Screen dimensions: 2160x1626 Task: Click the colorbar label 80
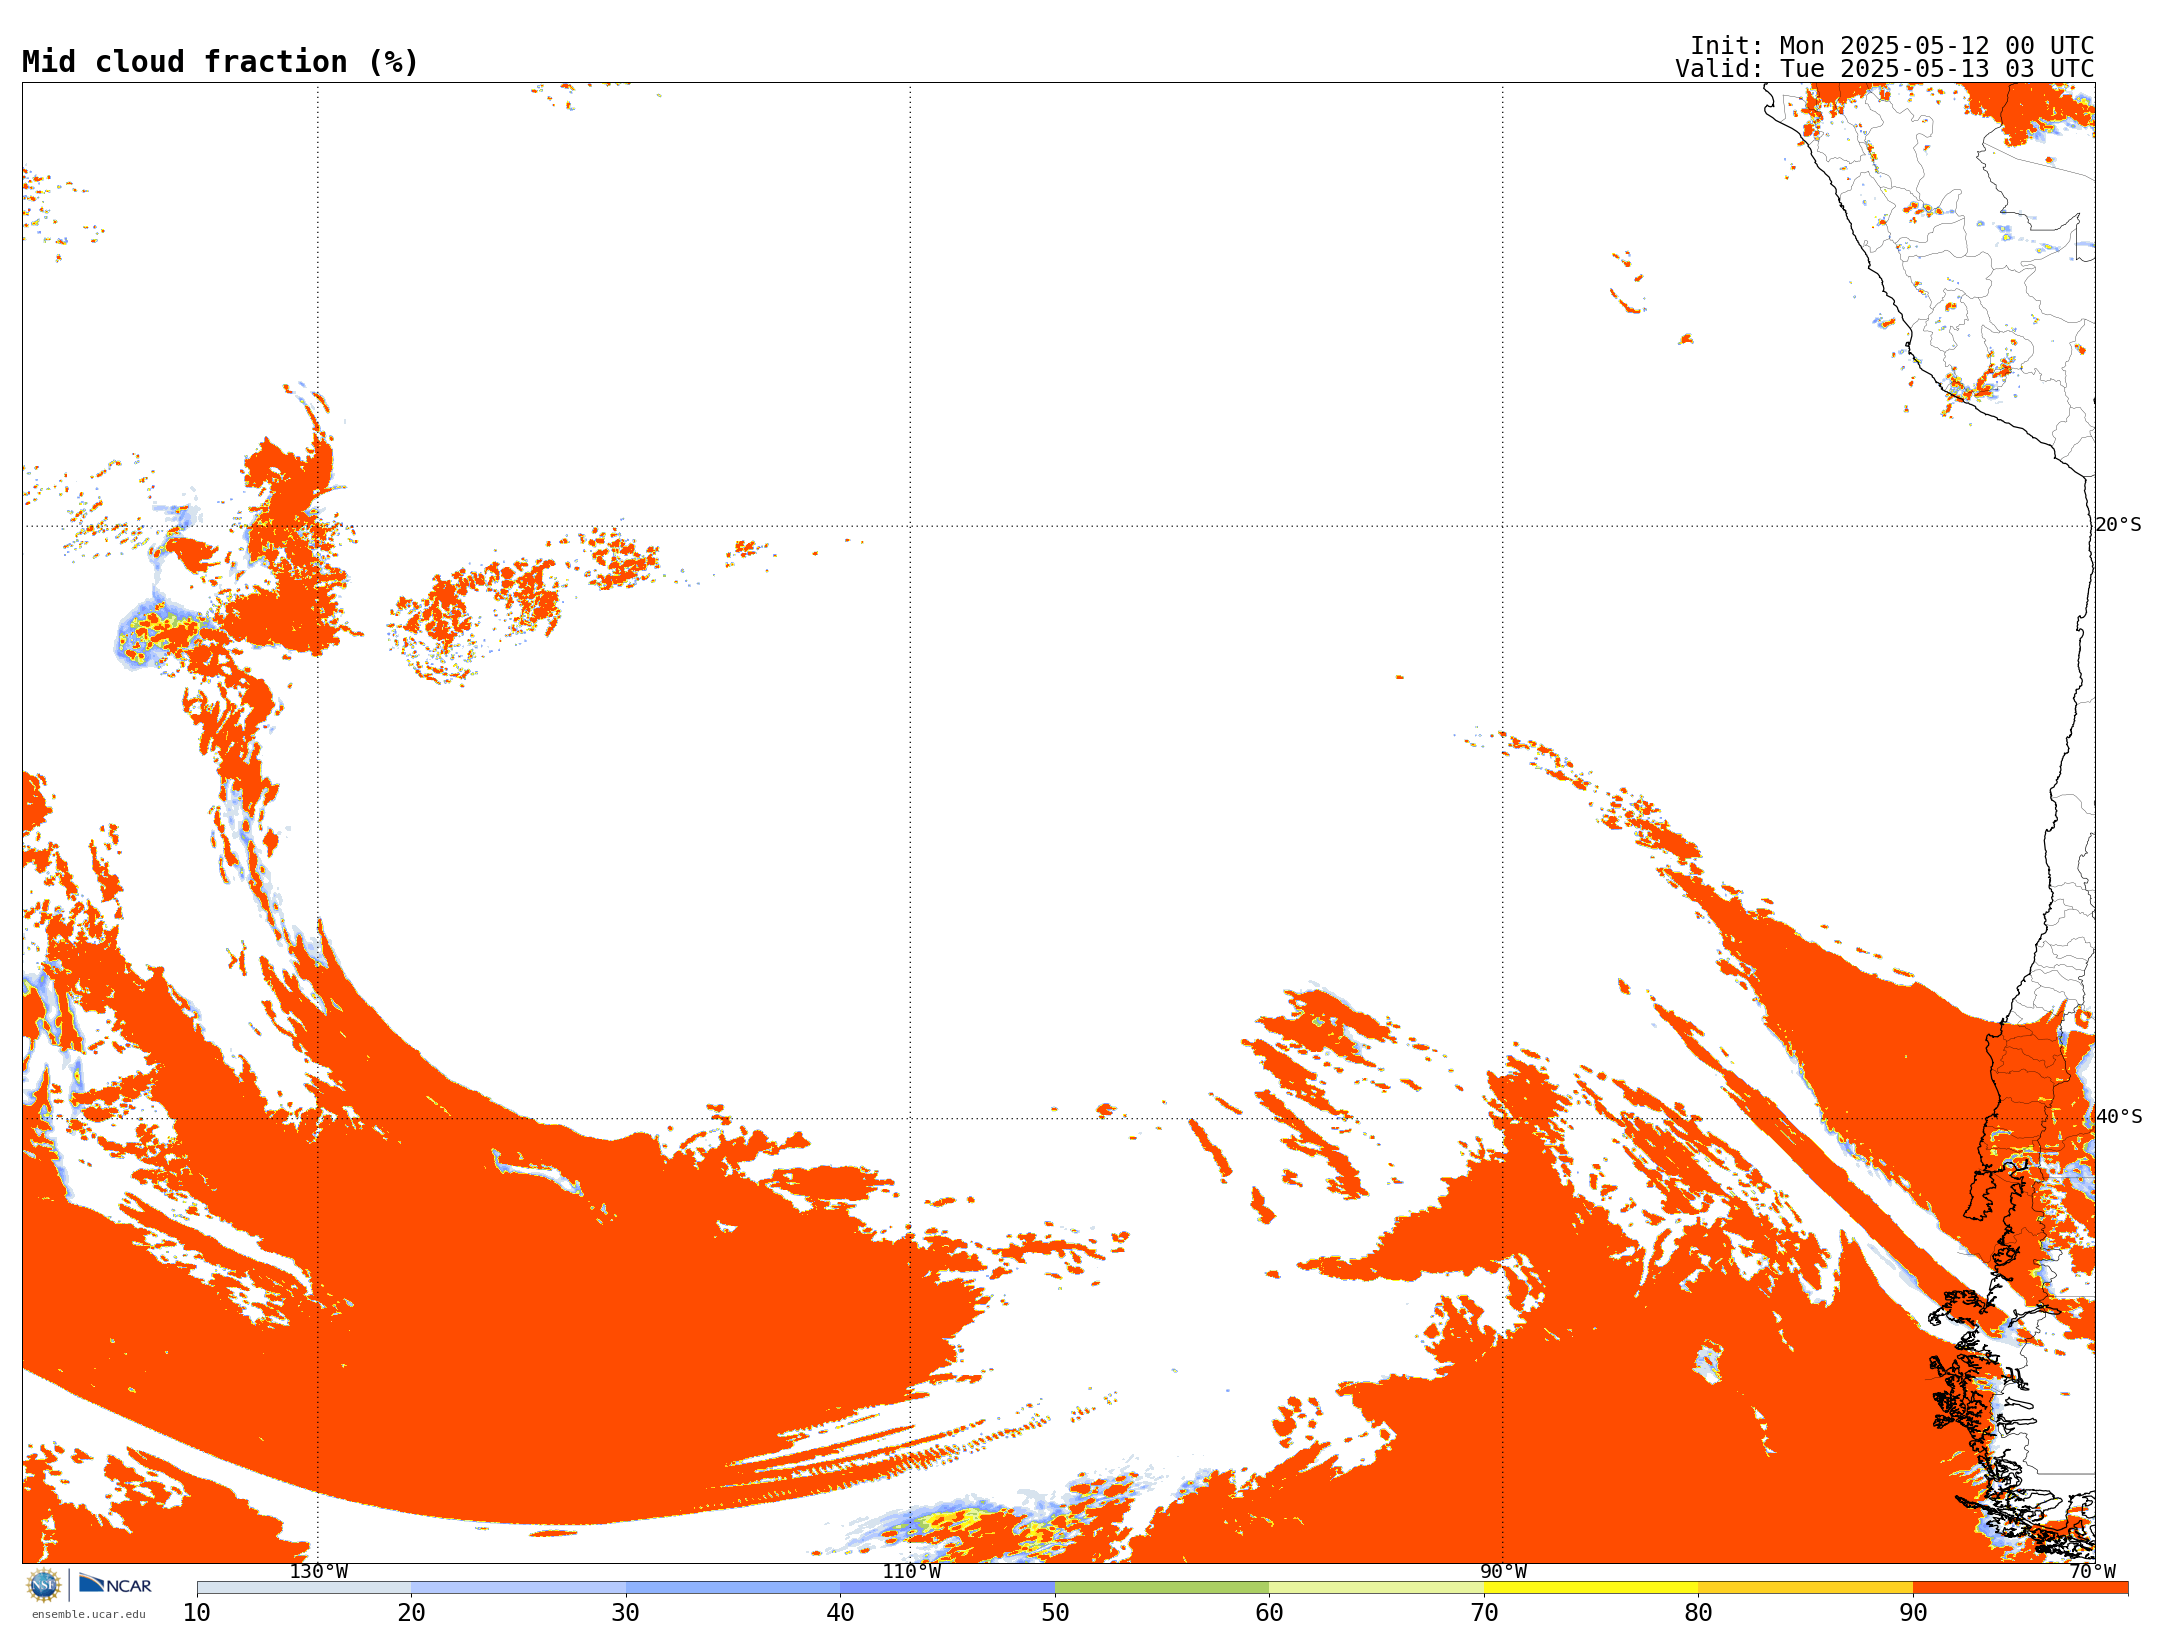point(1698,1612)
